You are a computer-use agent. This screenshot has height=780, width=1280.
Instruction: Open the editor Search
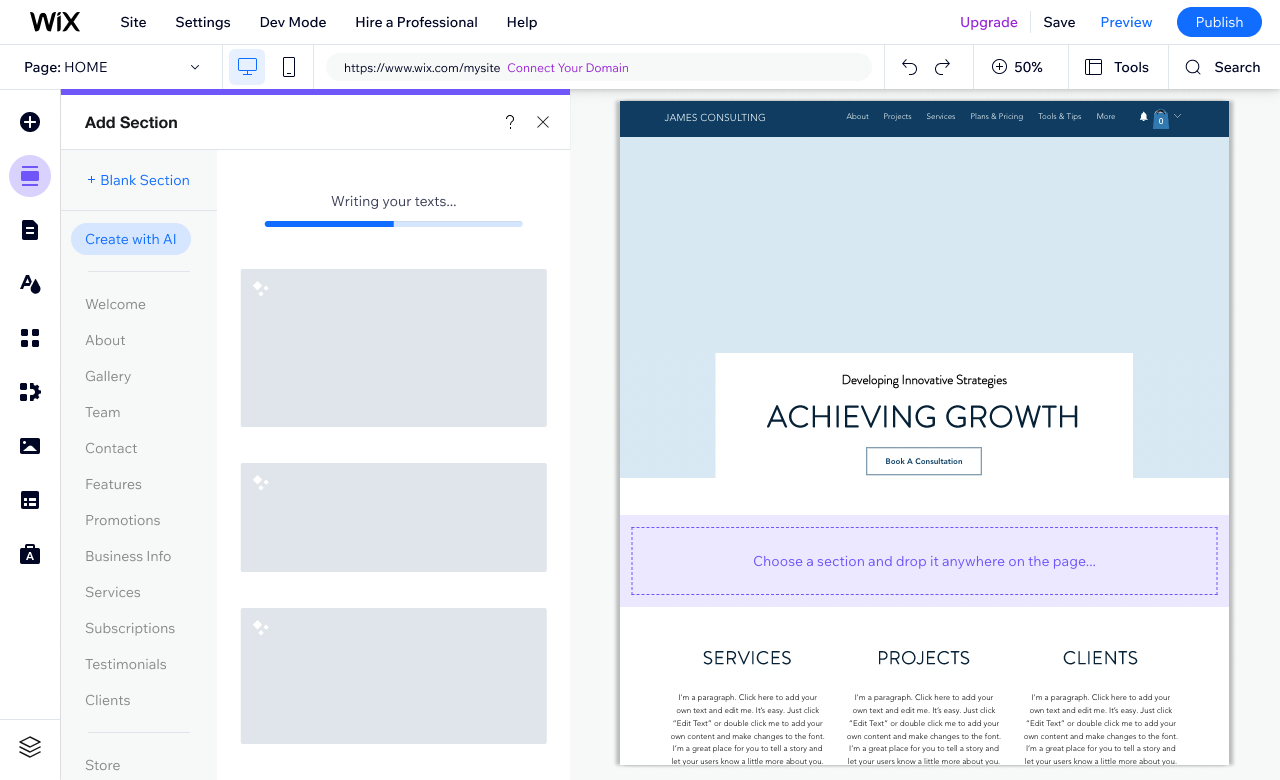point(1222,67)
